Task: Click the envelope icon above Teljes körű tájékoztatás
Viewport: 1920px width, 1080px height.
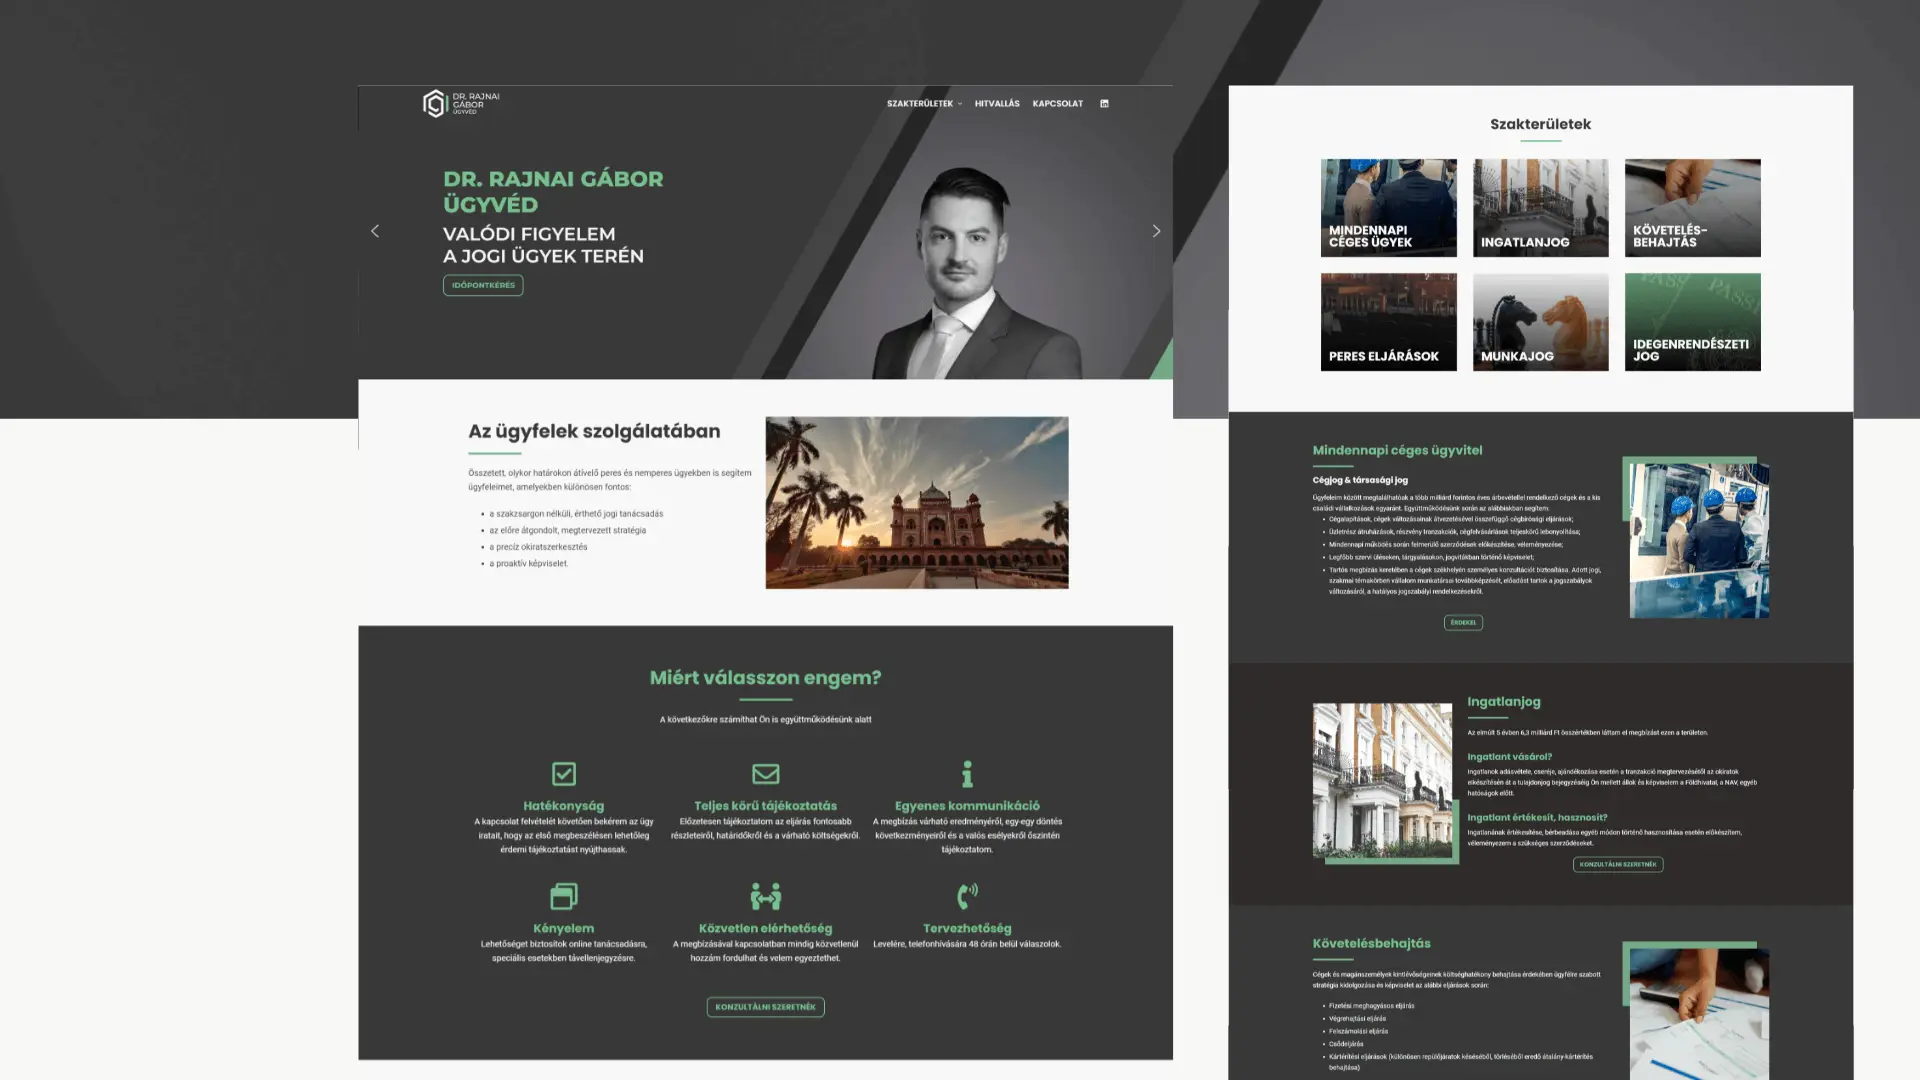Action: click(x=765, y=774)
